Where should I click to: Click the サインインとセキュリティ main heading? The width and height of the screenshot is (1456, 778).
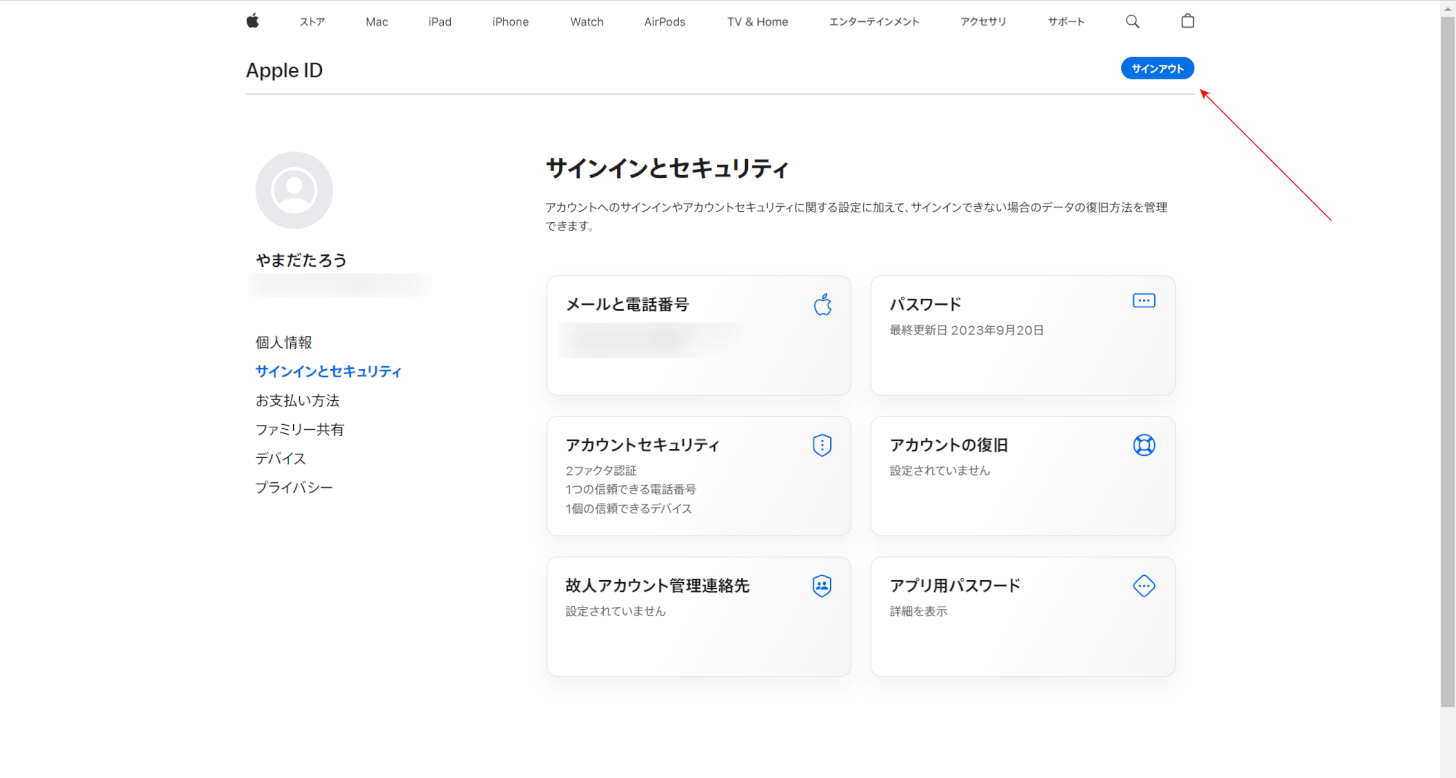pos(667,168)
